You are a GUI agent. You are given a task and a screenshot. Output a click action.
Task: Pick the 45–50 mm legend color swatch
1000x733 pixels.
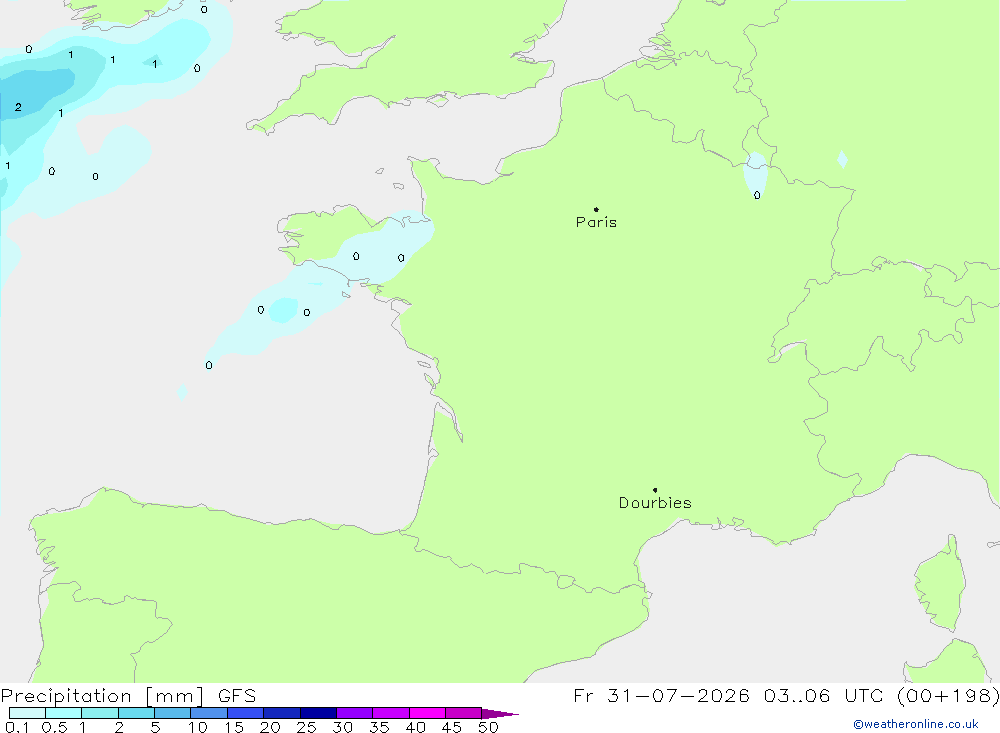click(464, 713)
